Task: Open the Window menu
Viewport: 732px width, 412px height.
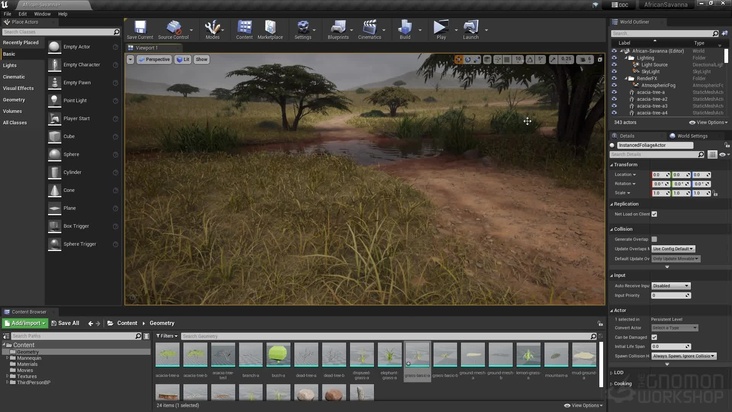Action: pos(42,14)
